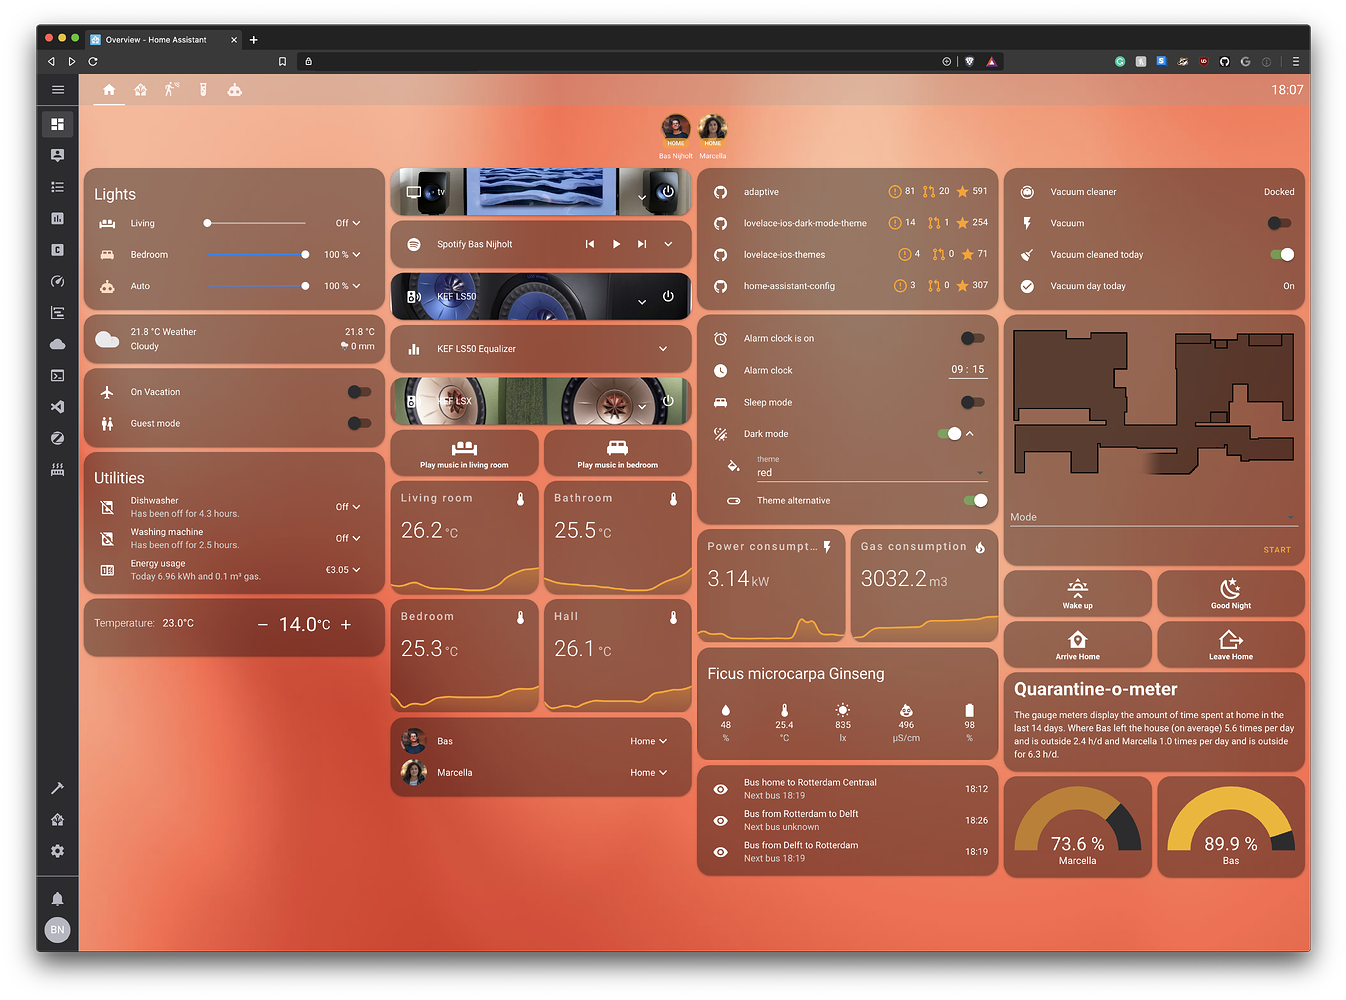Activate the Good Night scene

1230,593
